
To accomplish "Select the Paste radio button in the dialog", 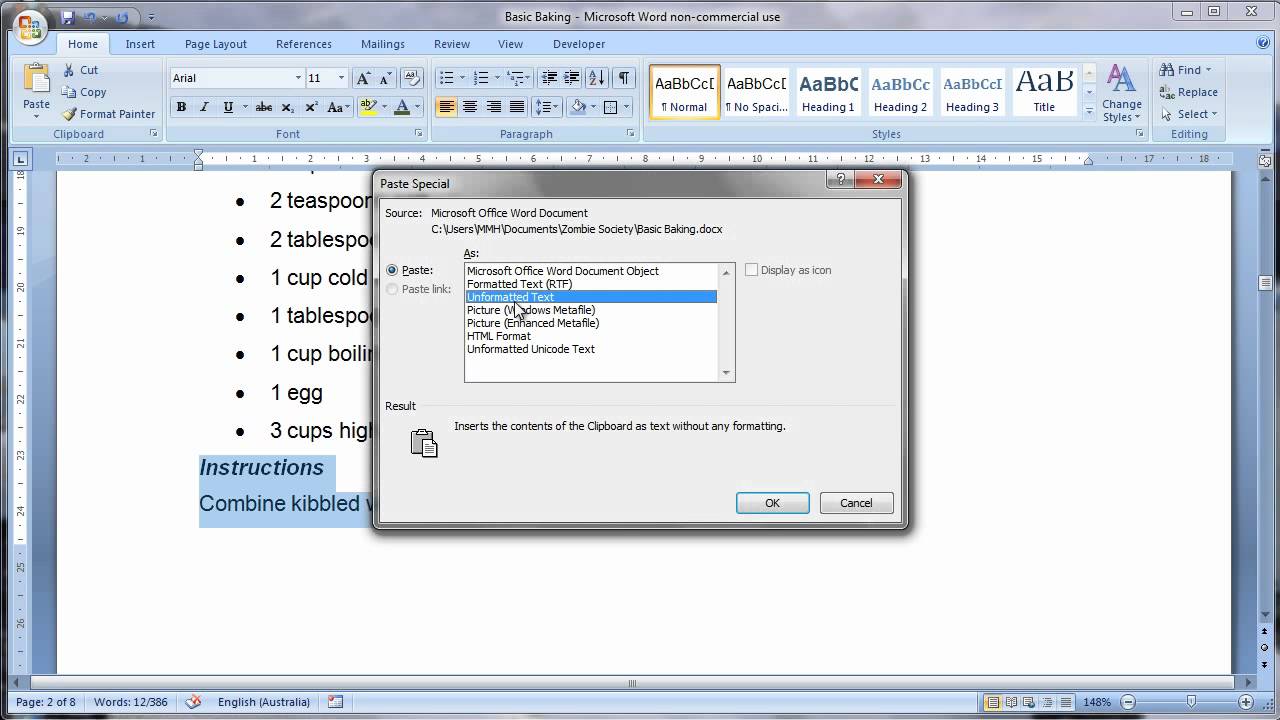I will pos(392,270).
